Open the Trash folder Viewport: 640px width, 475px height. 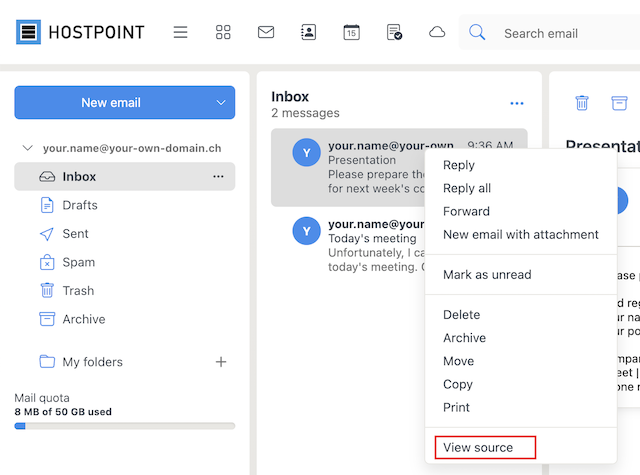click(124, 291)
